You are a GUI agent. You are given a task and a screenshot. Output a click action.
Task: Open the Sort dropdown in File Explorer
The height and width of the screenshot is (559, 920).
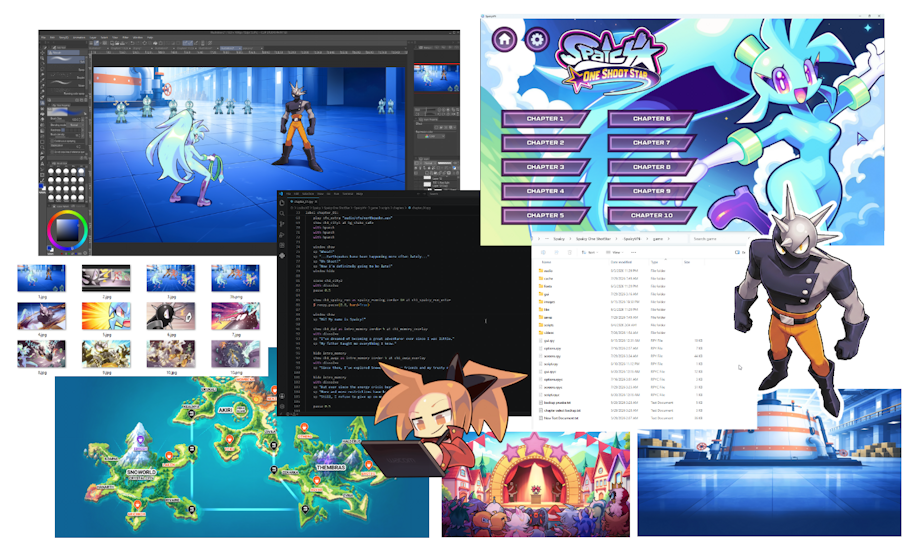coord(590,252)
